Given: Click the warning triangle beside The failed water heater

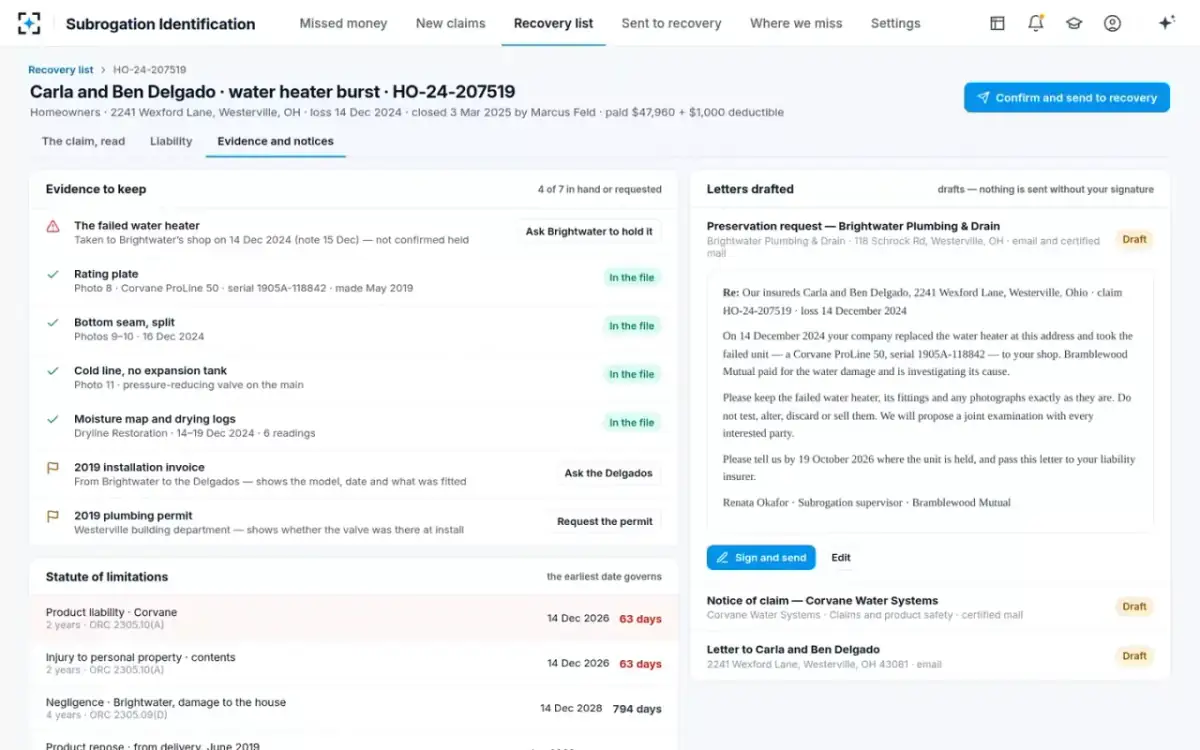Looking at the screenshot, I should (53, 227).
